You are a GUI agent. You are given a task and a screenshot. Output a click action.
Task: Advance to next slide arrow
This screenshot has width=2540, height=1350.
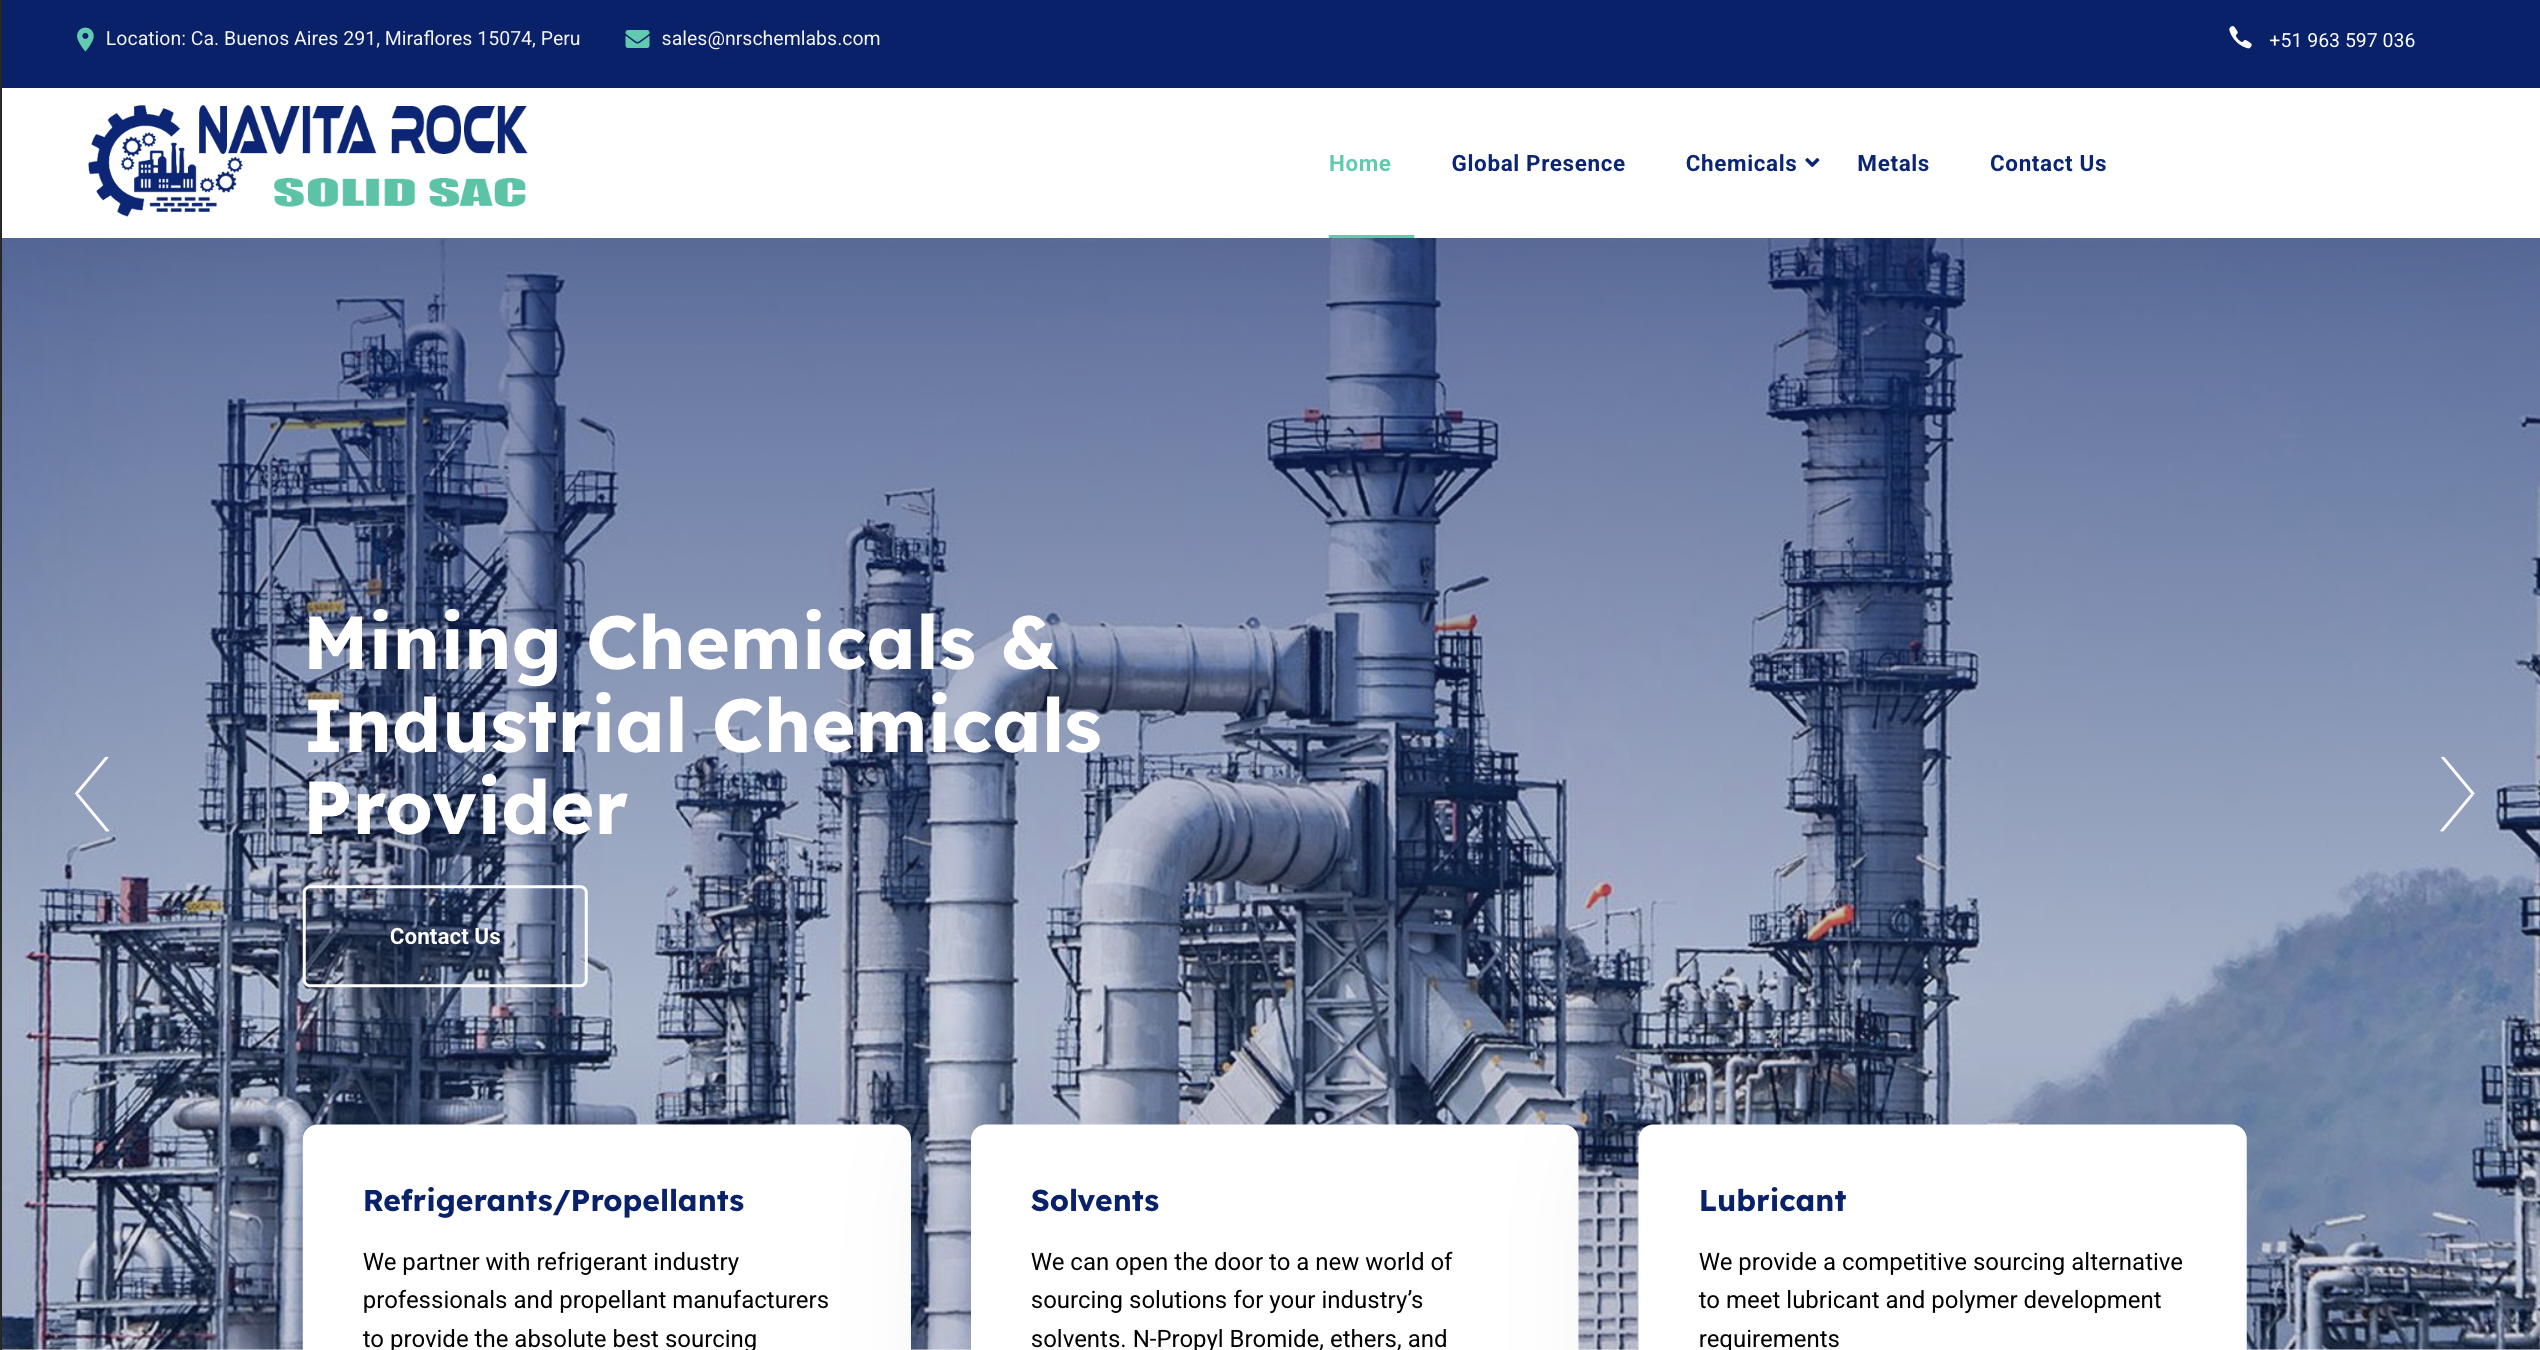tap(2456, 794)
